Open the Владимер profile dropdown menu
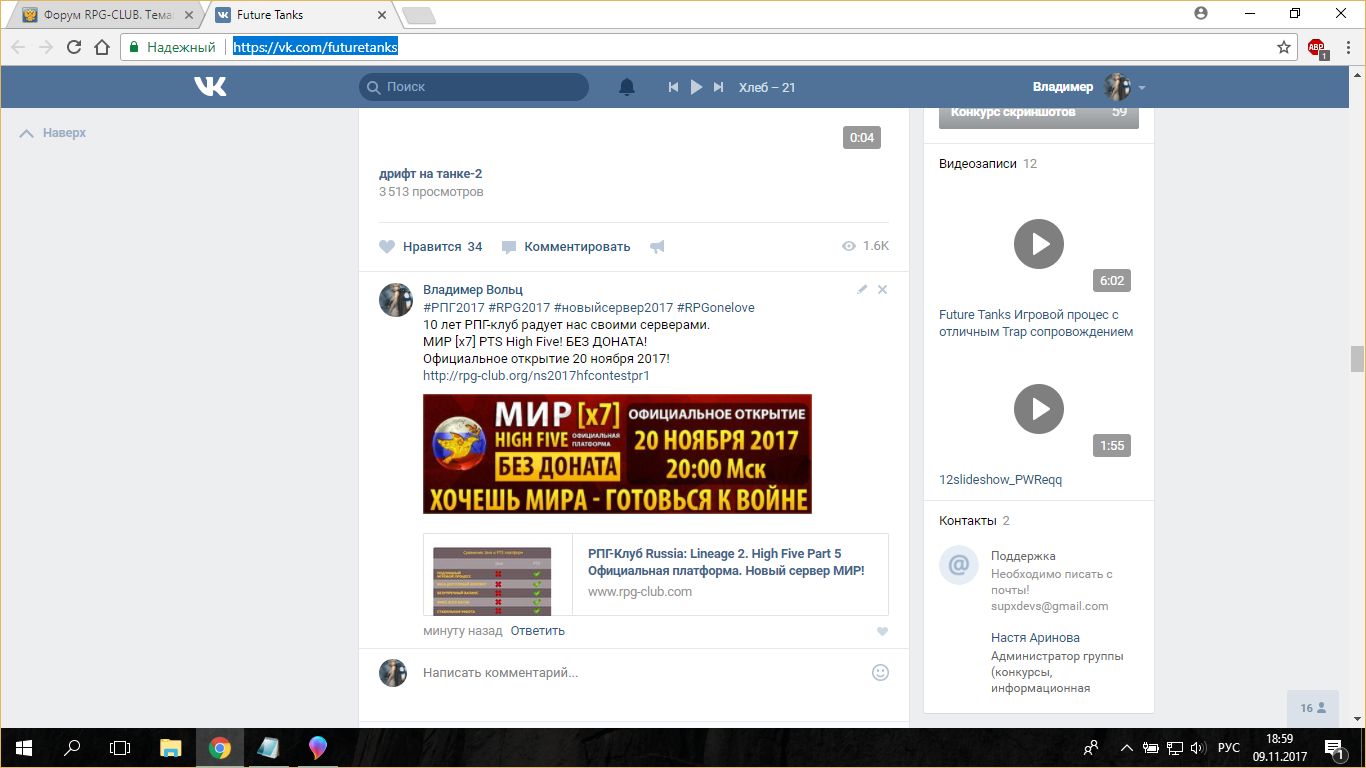Screen dimensions: 1366x768 pos(1142,87)
